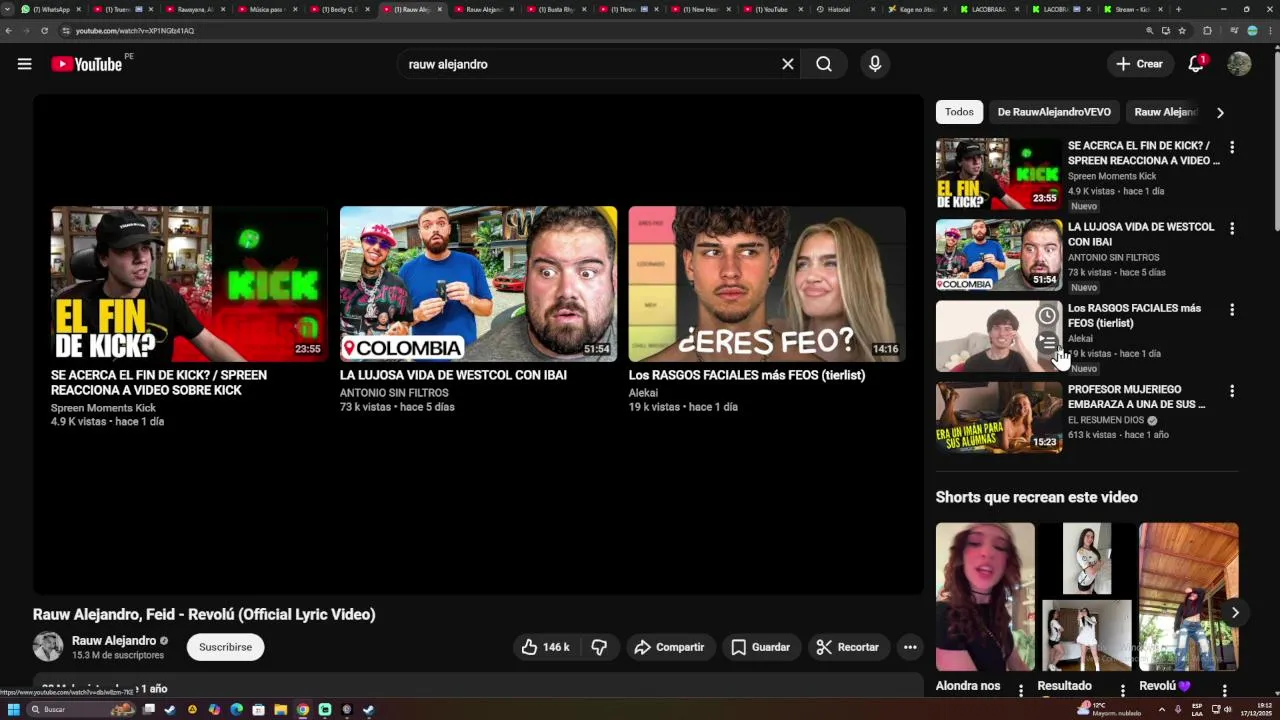This screenshot has height=720, width=1280.
Task: Open browser extensions puzzle icon
Action: point(1207,31)
